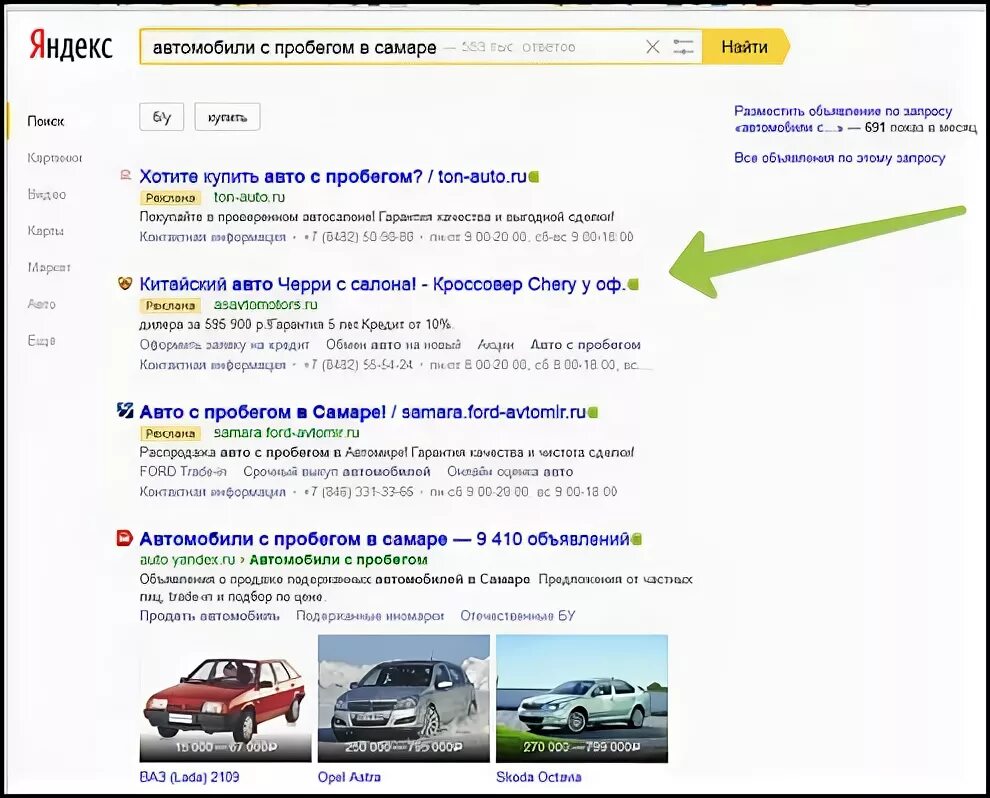Select the купить suggestion chip
The height and width of the screenshot is (798, 990).
tap(227, 117)
